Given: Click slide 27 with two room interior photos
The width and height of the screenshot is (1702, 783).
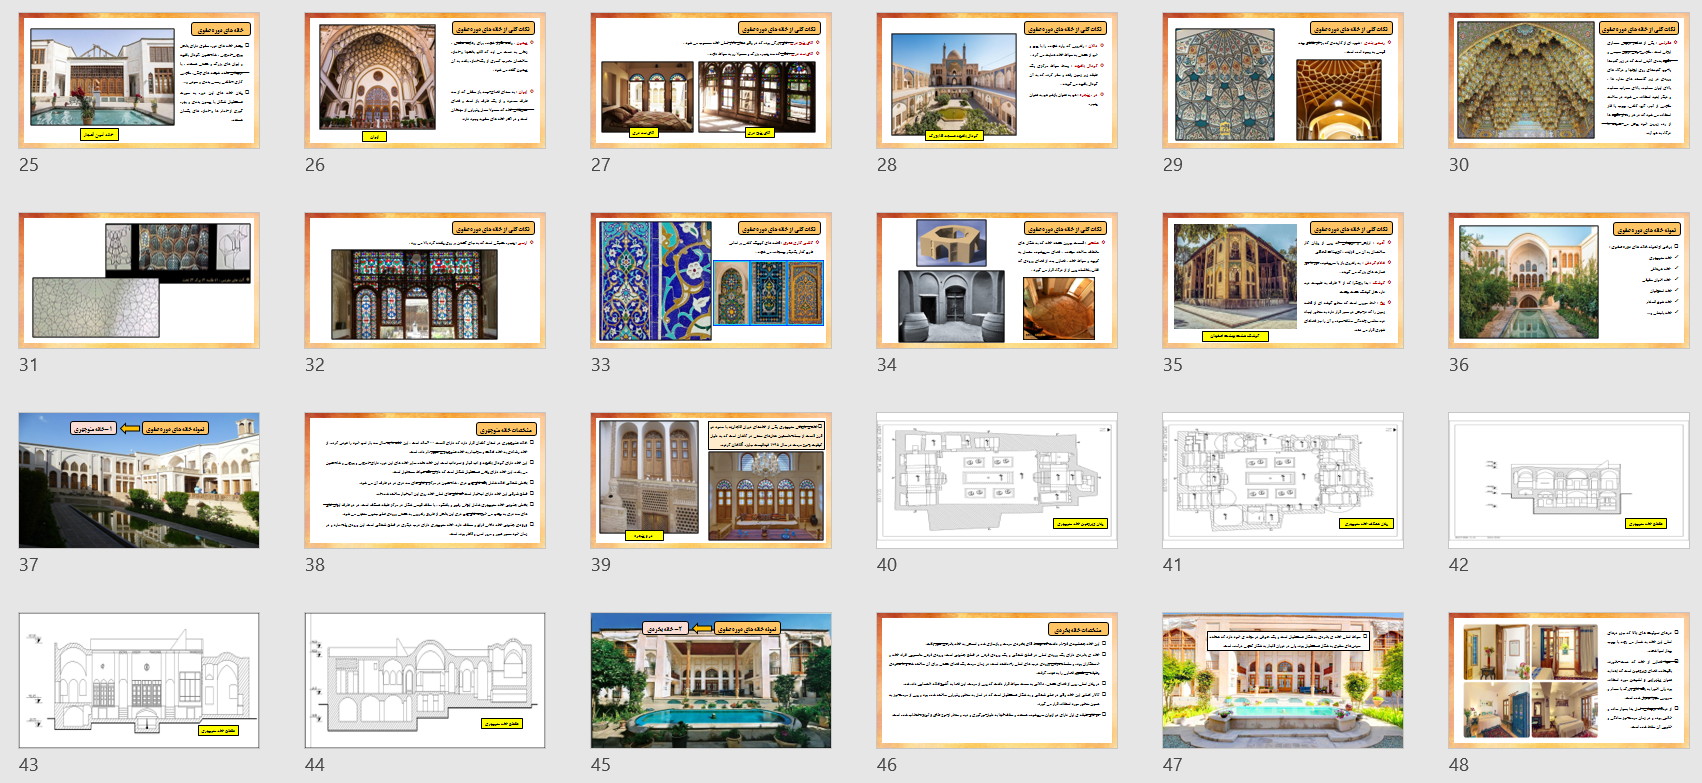Looking at the screenshot, I should click(x=711, y=80).
